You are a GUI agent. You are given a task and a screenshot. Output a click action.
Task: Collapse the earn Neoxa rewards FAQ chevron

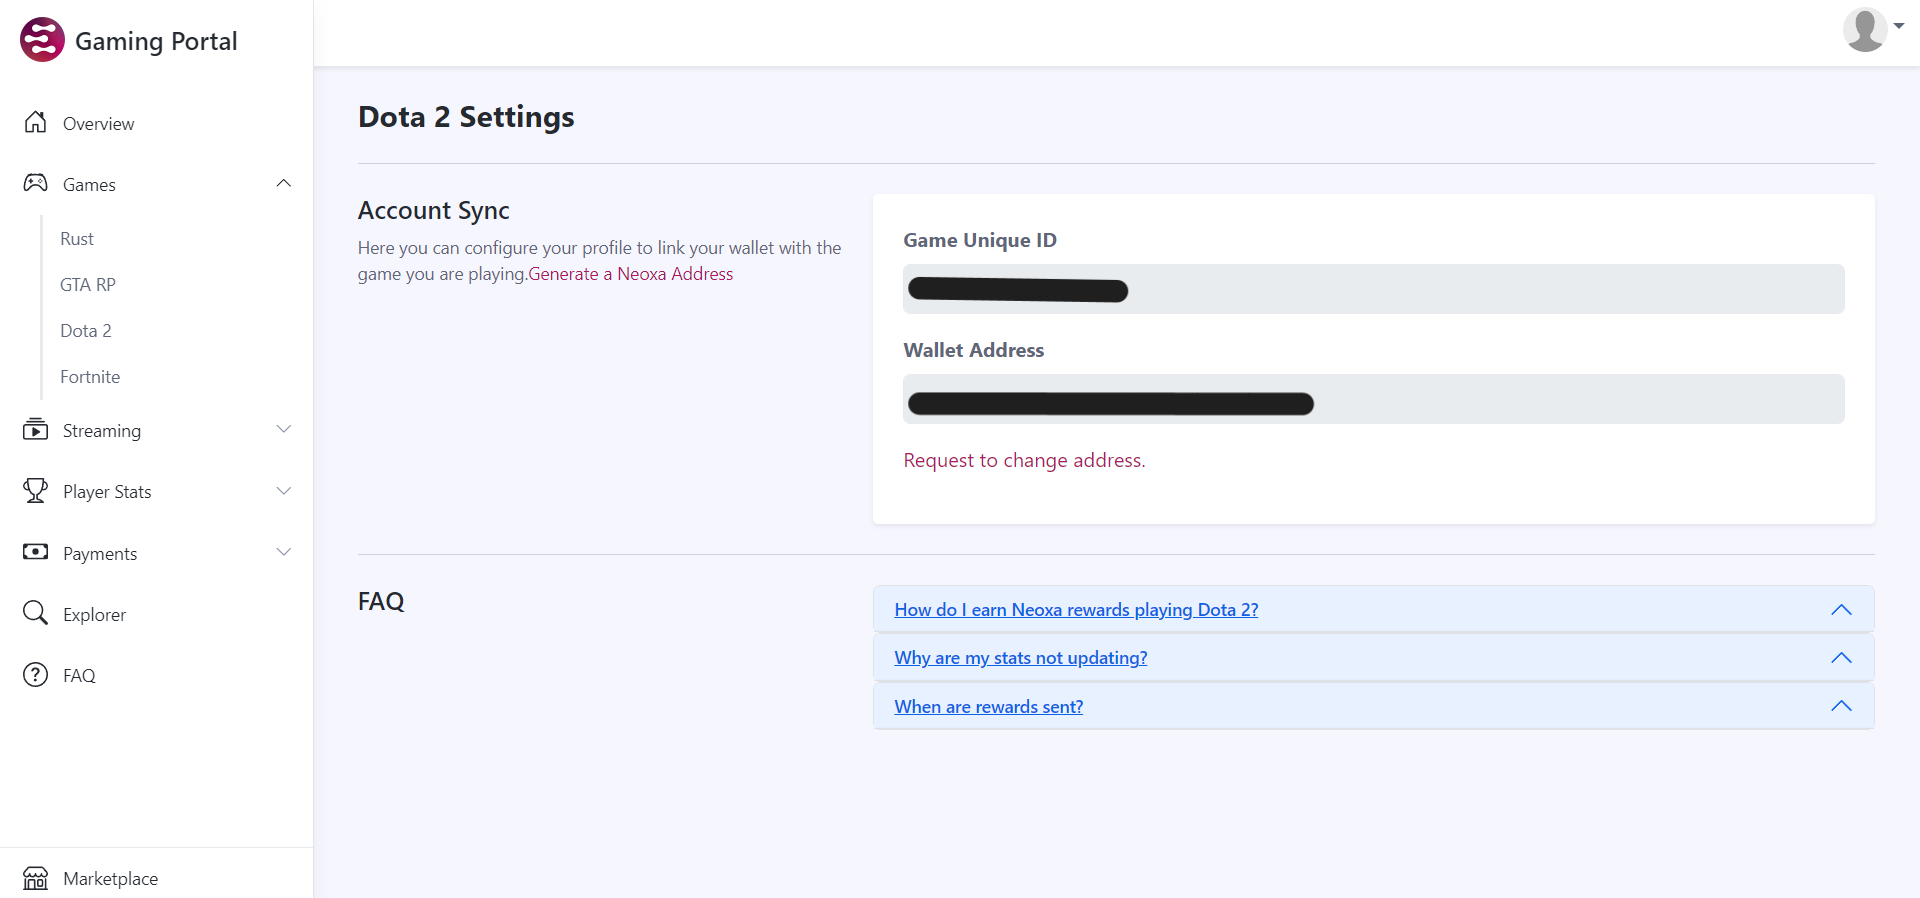coord(1841,610)
